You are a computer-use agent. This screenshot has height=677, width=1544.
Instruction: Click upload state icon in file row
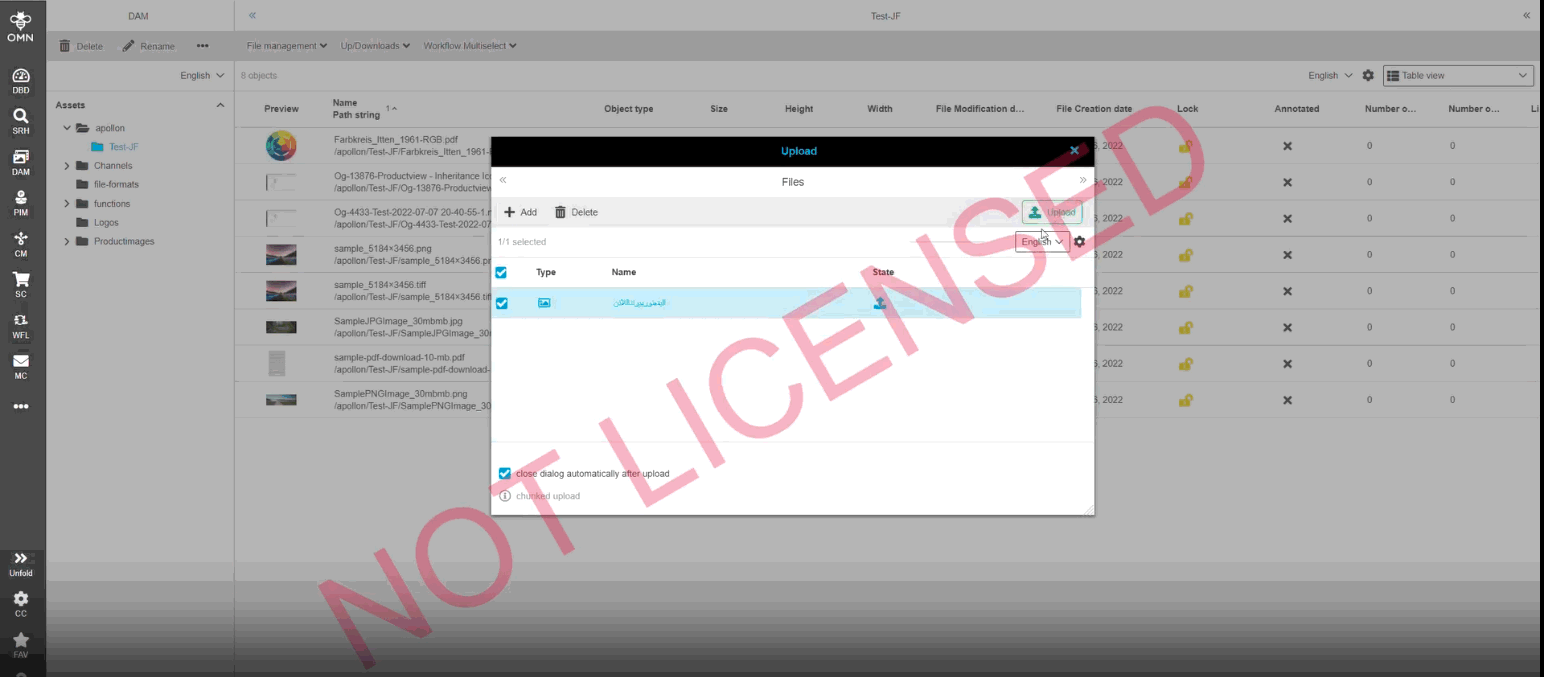point(880,303)
